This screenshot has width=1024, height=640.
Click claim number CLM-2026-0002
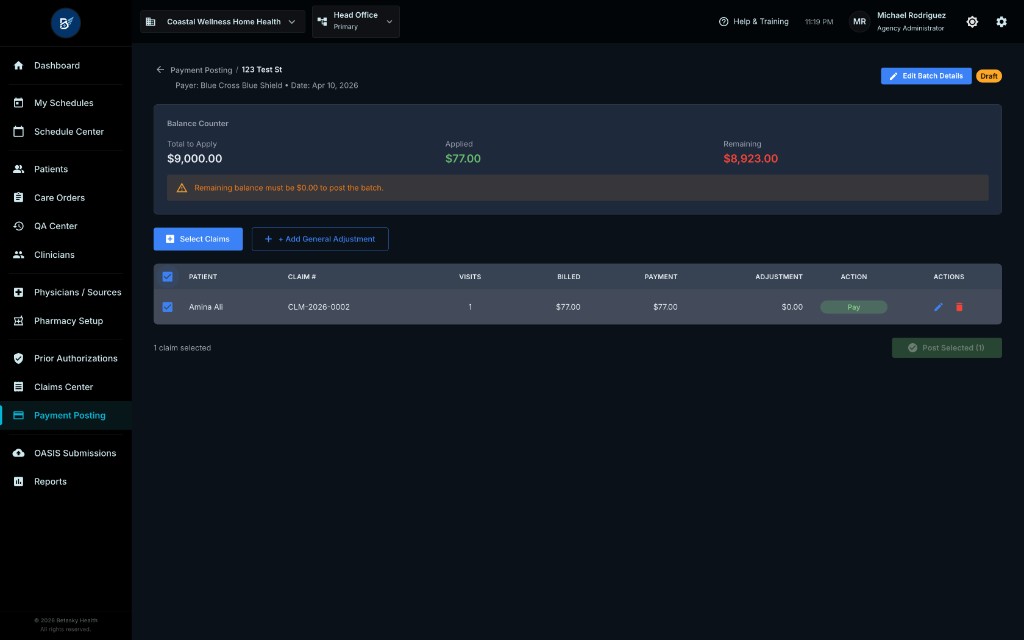click(319, 307)
